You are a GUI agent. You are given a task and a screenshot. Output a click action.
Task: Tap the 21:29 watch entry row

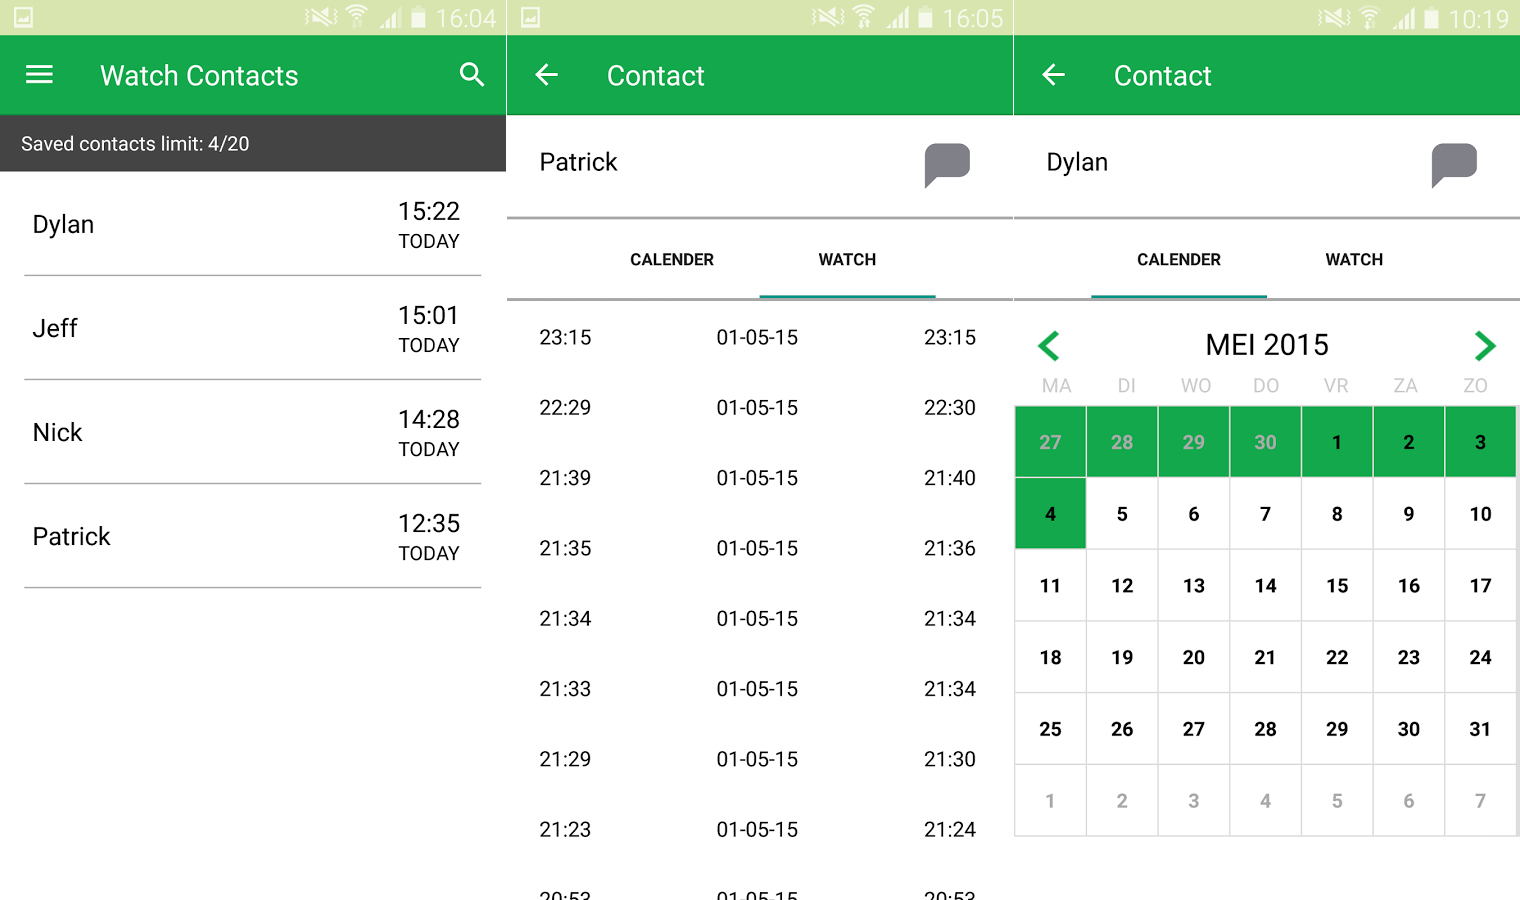tap(759, 759)
